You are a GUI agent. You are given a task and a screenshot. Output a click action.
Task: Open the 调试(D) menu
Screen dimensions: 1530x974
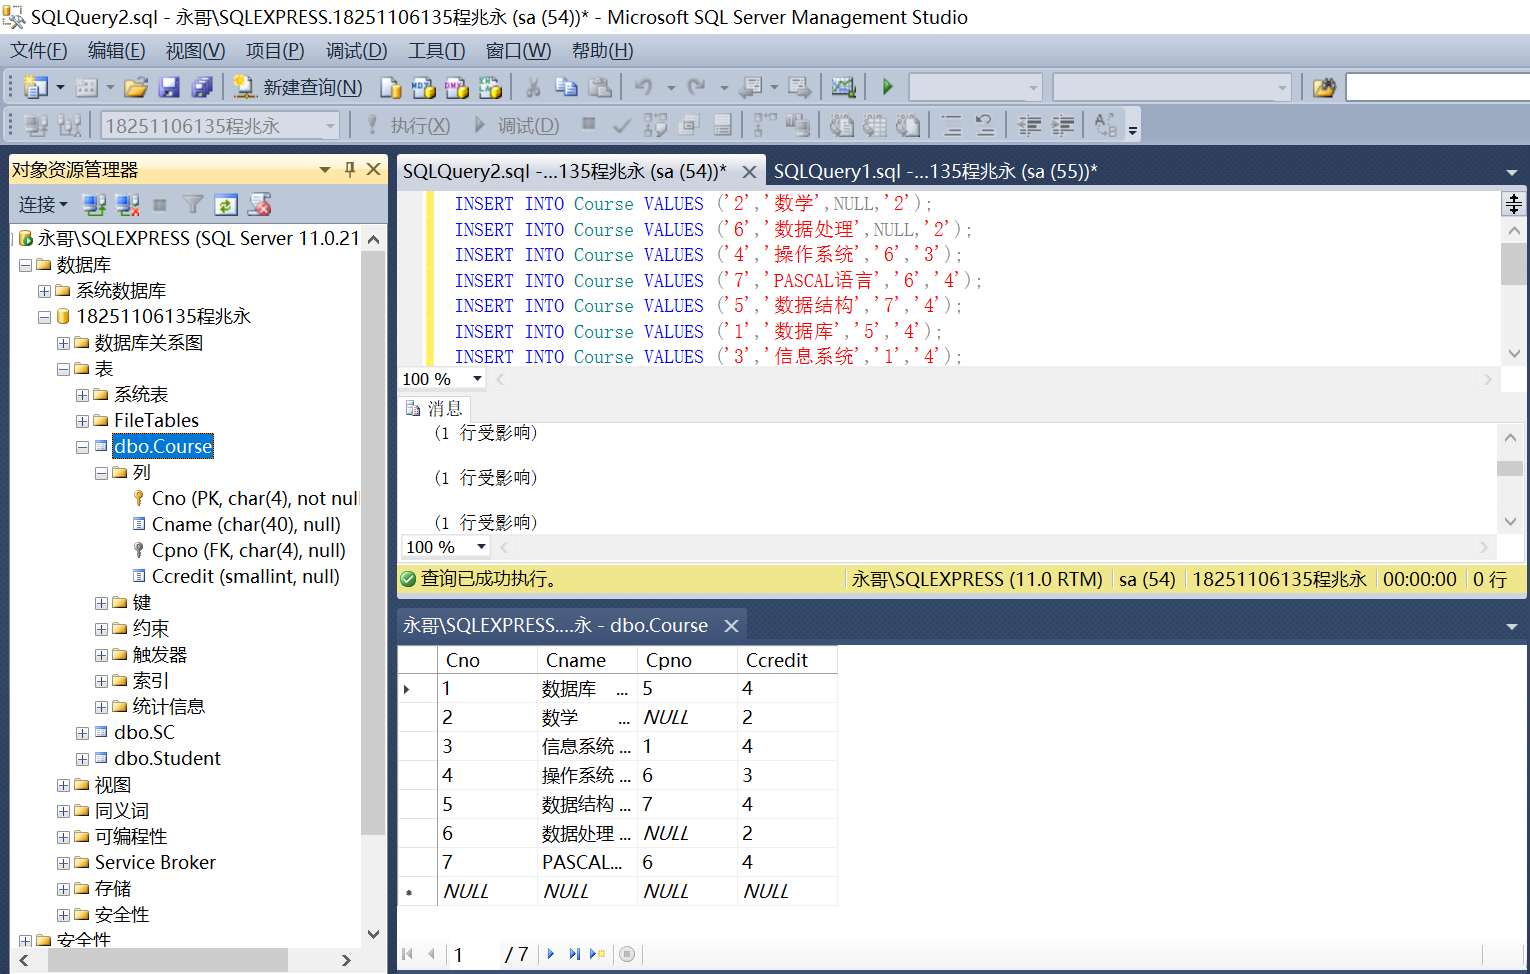point(357,51)
